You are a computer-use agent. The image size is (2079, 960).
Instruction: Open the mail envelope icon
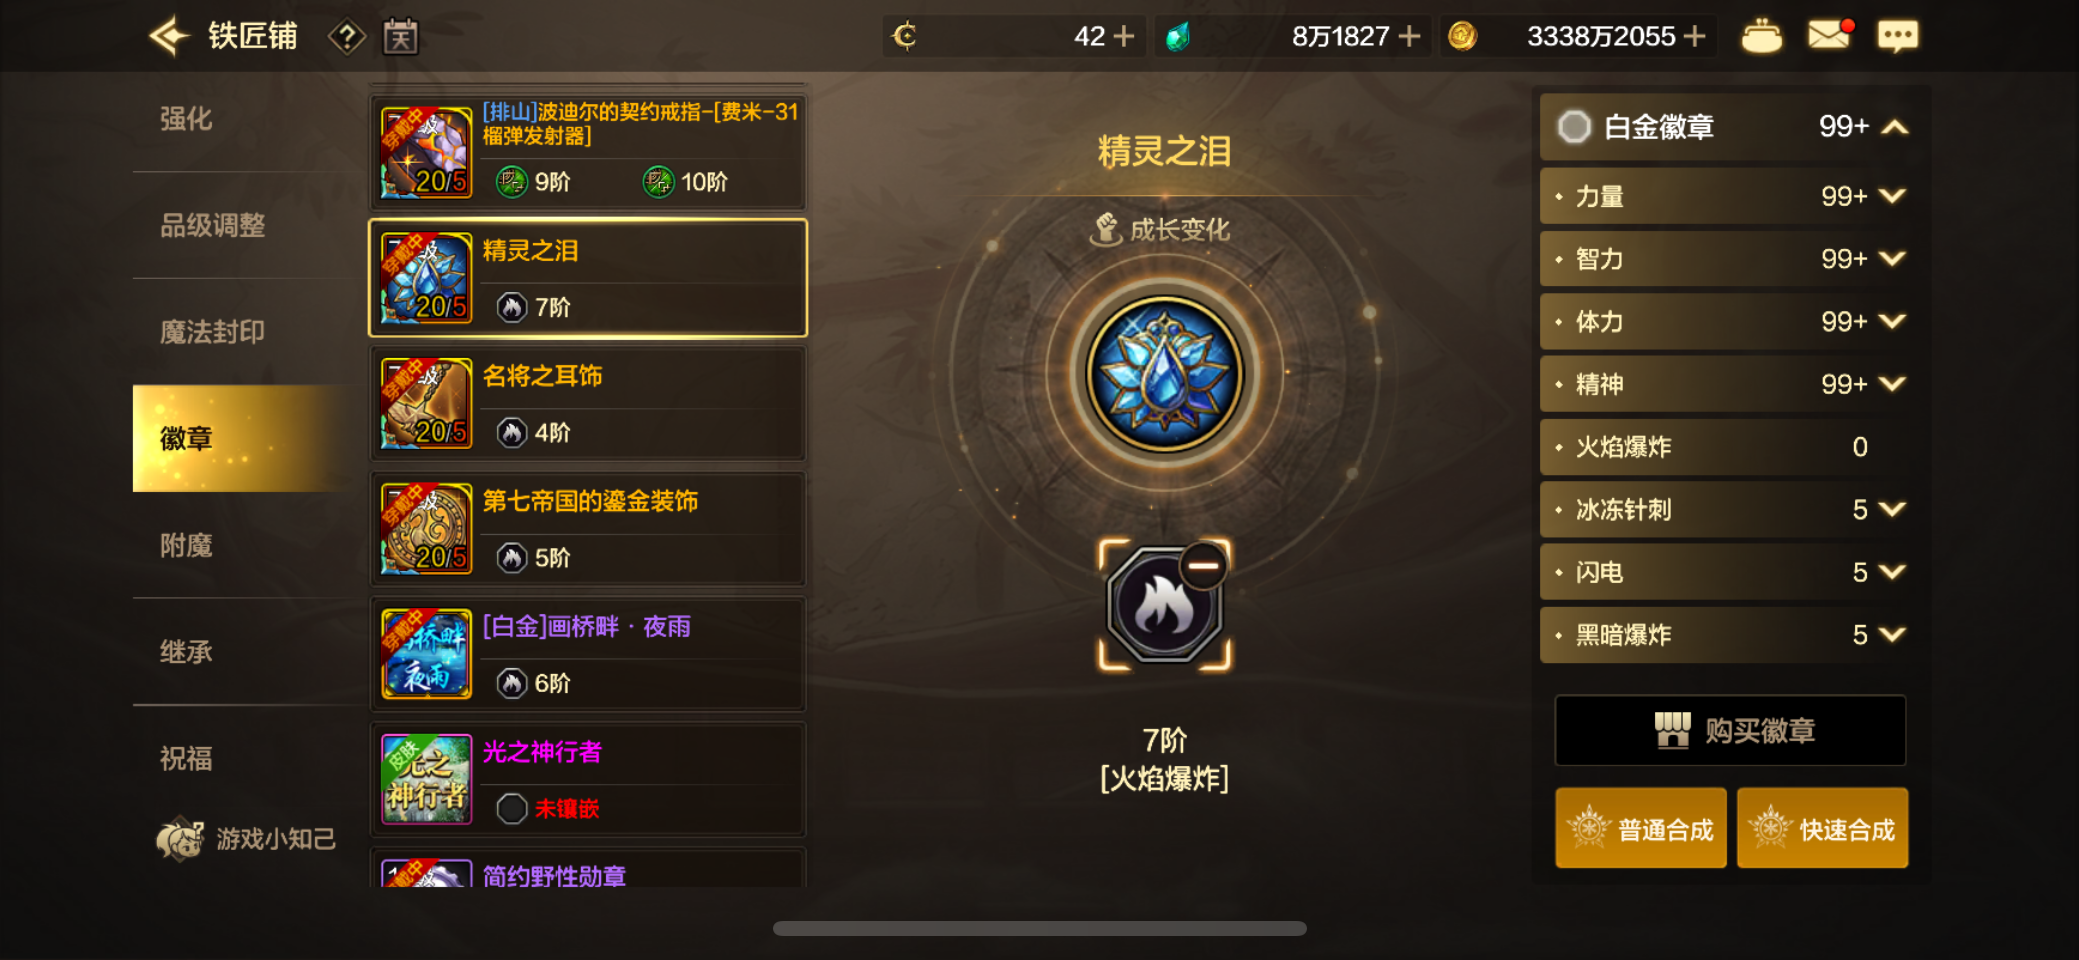[x=1829, y=36]
